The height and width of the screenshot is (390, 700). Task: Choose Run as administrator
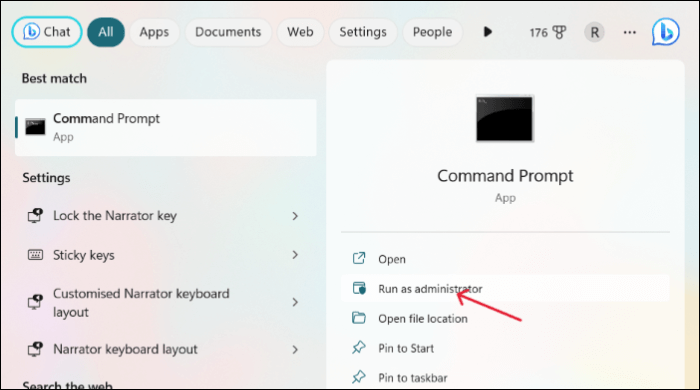tap(505, 289)
